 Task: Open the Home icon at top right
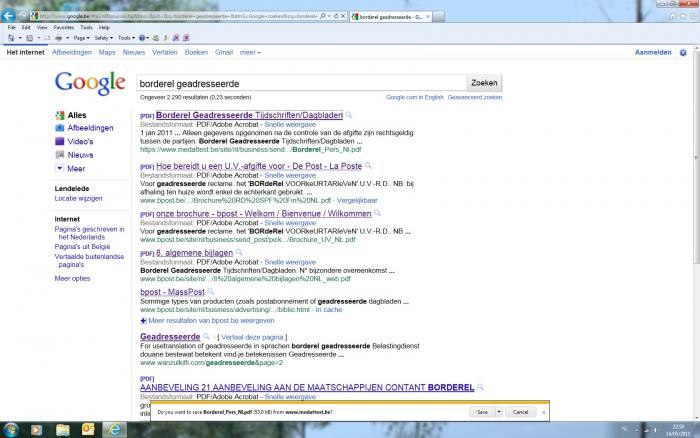point(673,16)
